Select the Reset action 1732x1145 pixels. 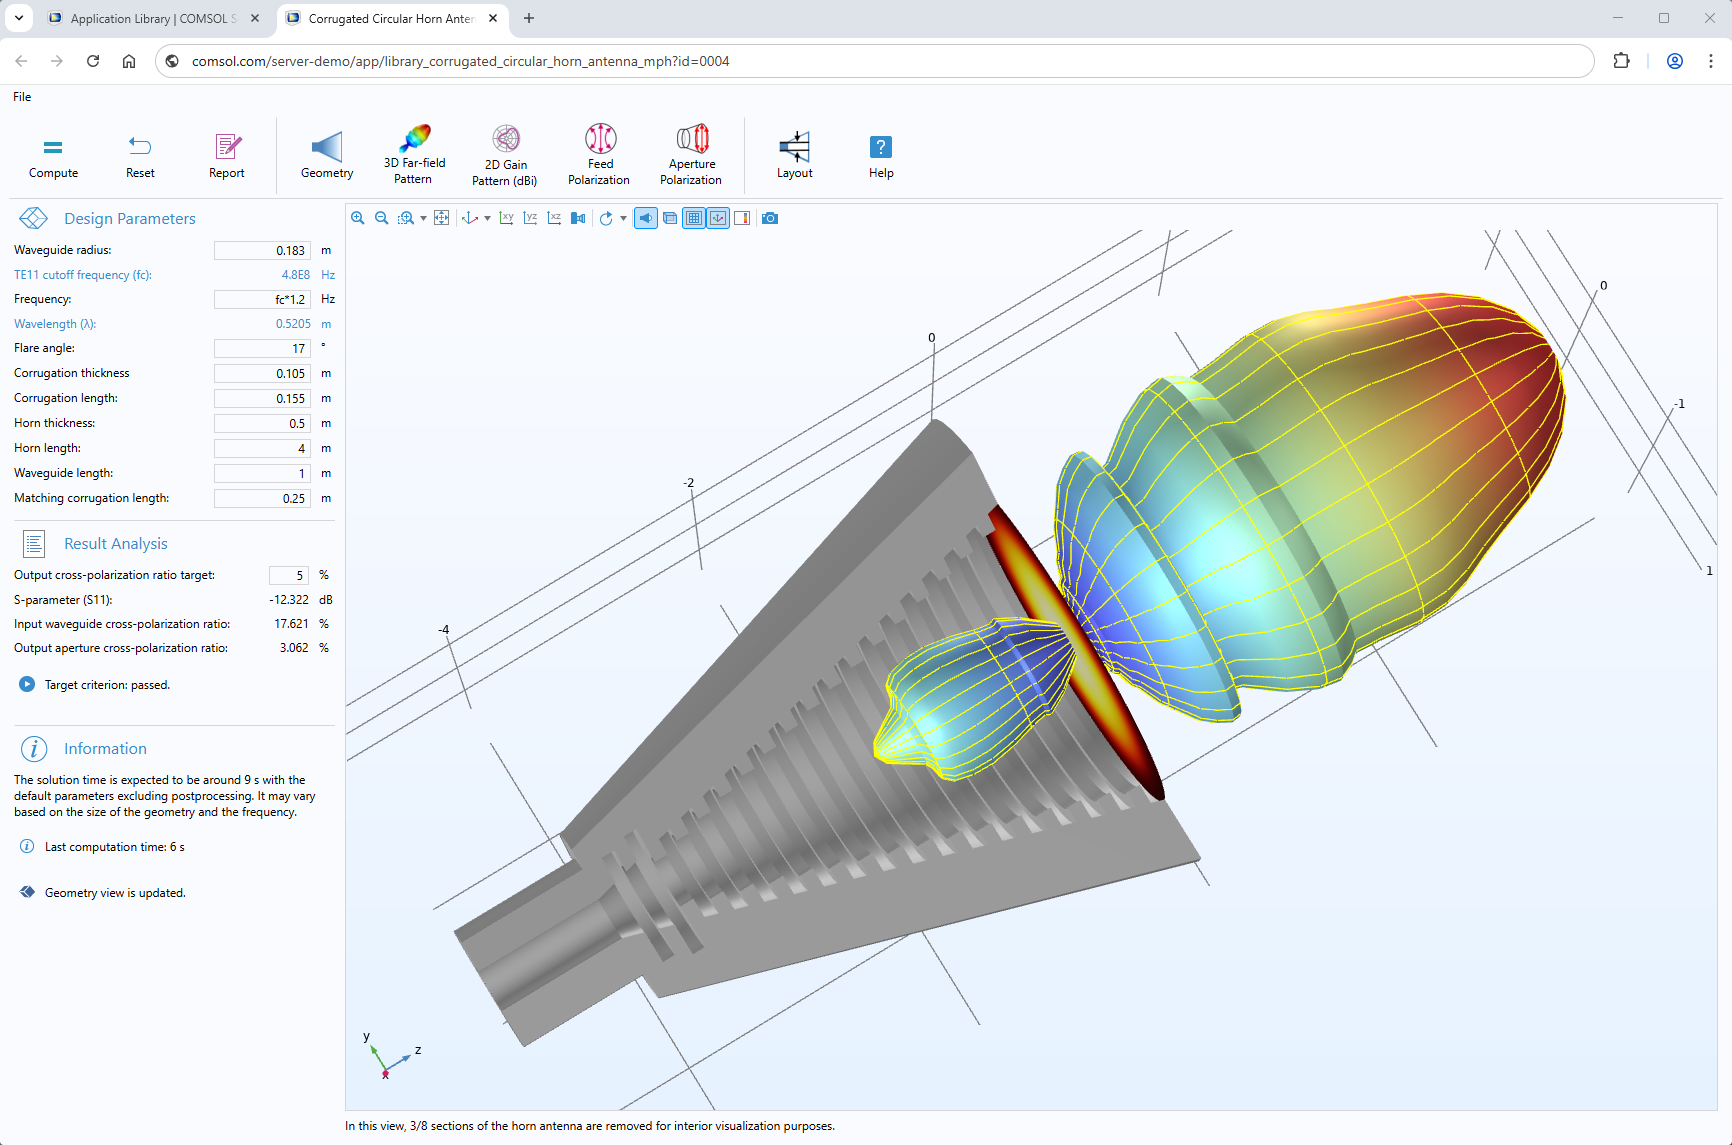point(139,155)
